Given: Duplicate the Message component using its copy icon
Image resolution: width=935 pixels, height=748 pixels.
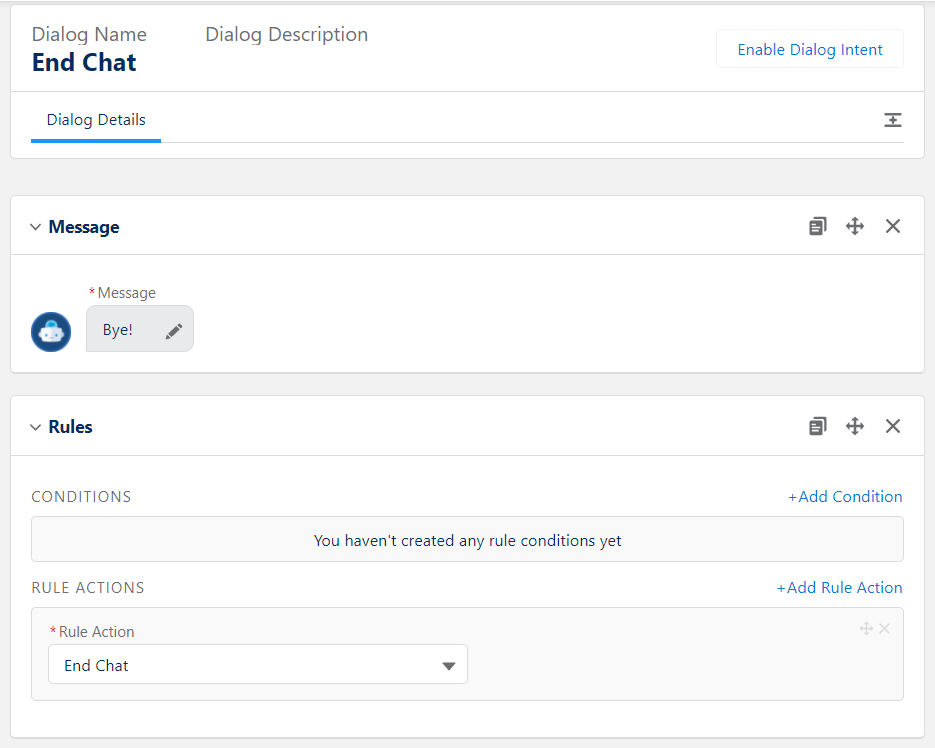Looking at the screenshot, I should tap(818, 227).
